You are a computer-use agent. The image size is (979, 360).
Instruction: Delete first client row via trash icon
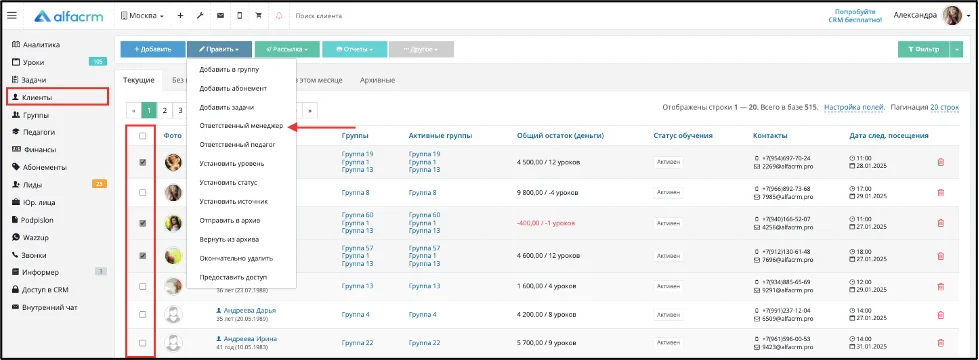tap(940, 162)
